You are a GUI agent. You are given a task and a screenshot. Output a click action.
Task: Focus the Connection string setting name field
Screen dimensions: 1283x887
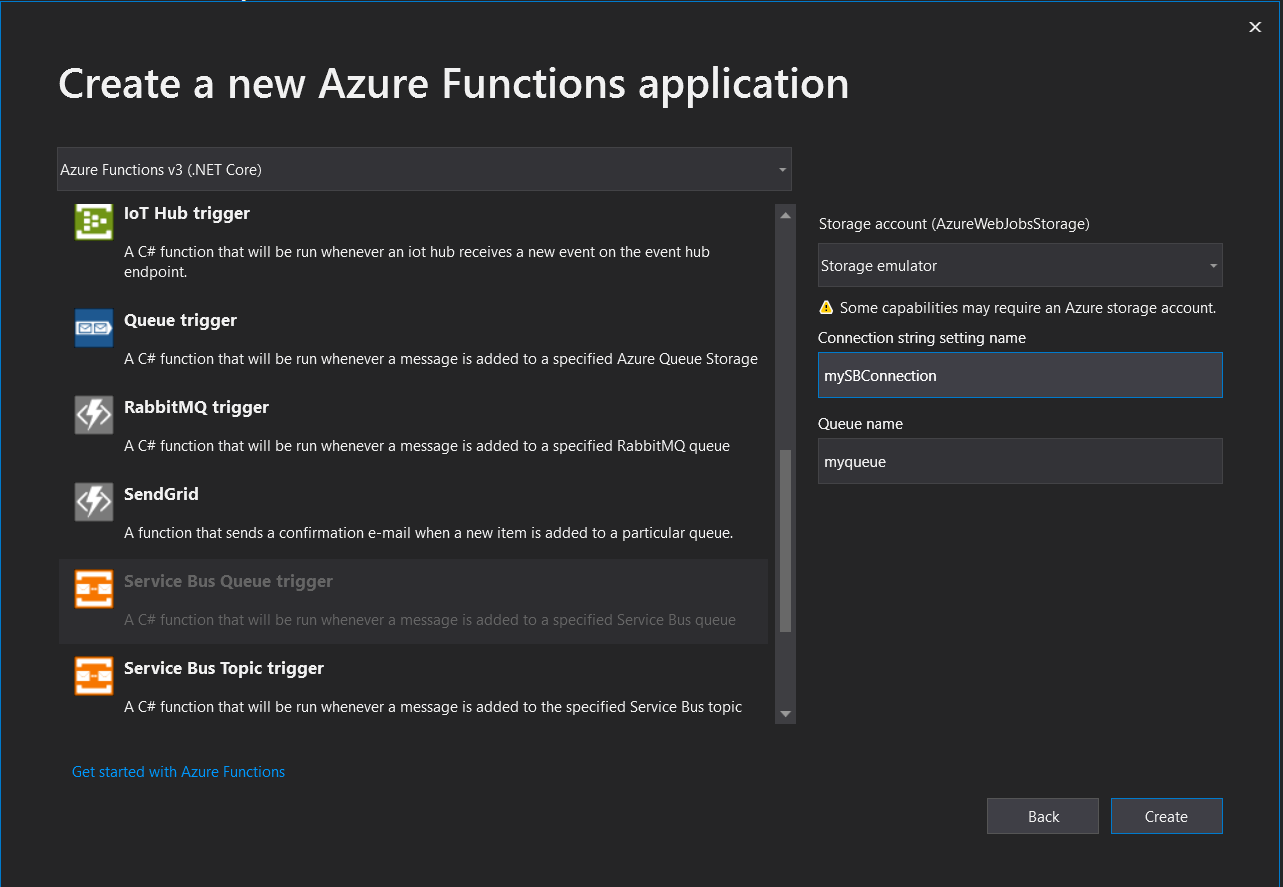pos(1019,375)
